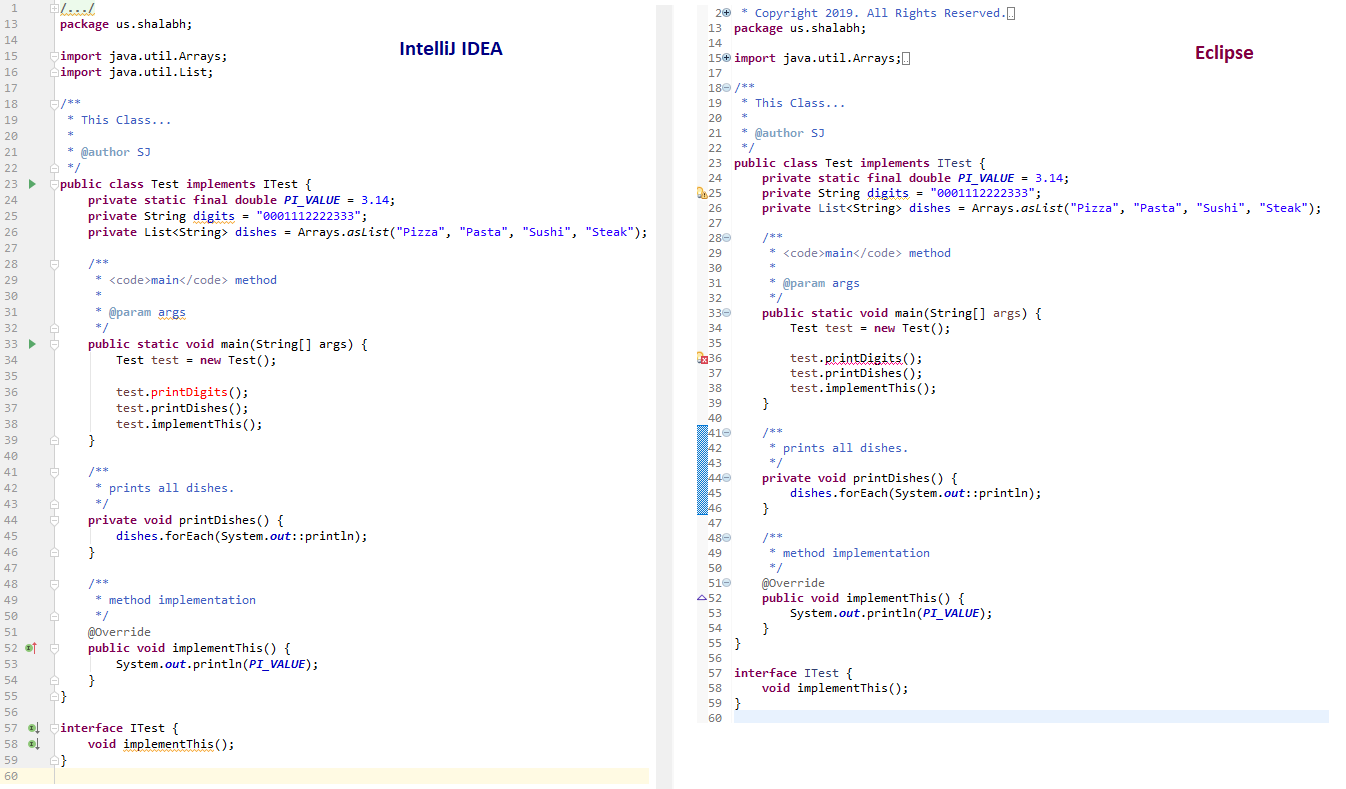Click IntelliJ run arrow beside main method
The image size is (1346, 789).
(x=32, y=344)
